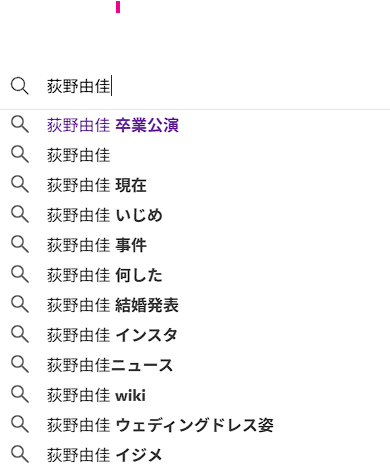This screenshot has height=472, width=390.
Task: Click magnifier icon beside 卒業公演 suggestion
Action: tap(20, 125)
